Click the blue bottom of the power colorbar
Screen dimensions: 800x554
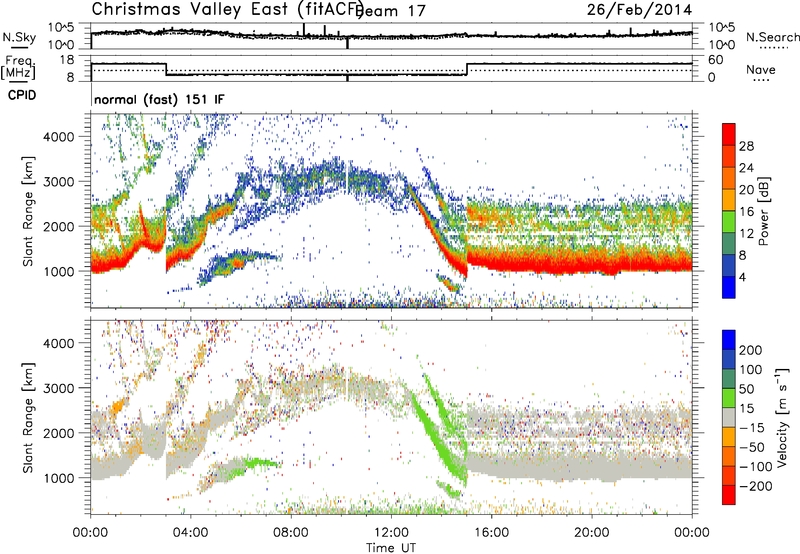coord(729,287)
